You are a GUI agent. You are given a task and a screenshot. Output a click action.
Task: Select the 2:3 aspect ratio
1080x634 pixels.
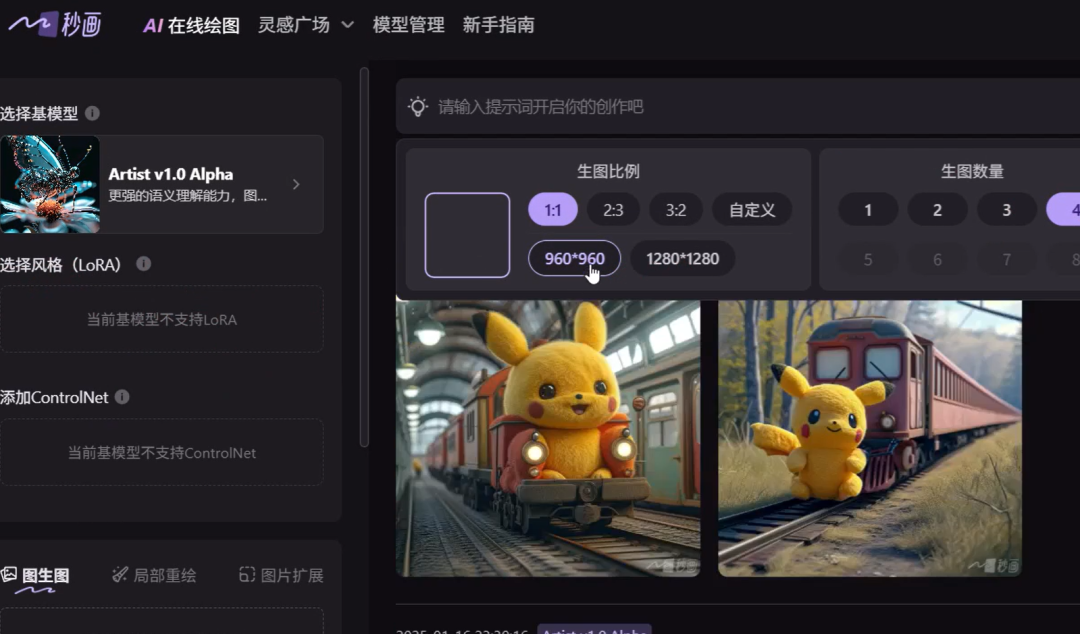(x=613, y=209)
